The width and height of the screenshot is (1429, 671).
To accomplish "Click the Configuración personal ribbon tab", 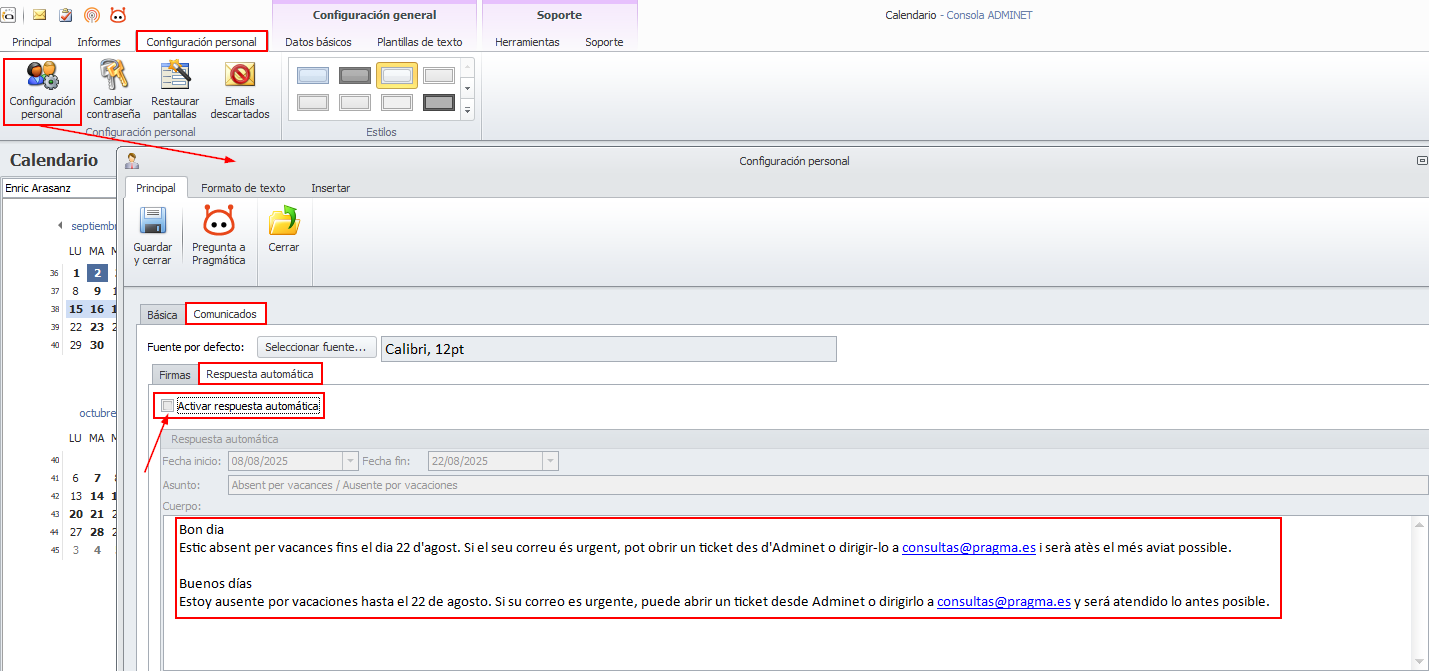I will [201, 42].
